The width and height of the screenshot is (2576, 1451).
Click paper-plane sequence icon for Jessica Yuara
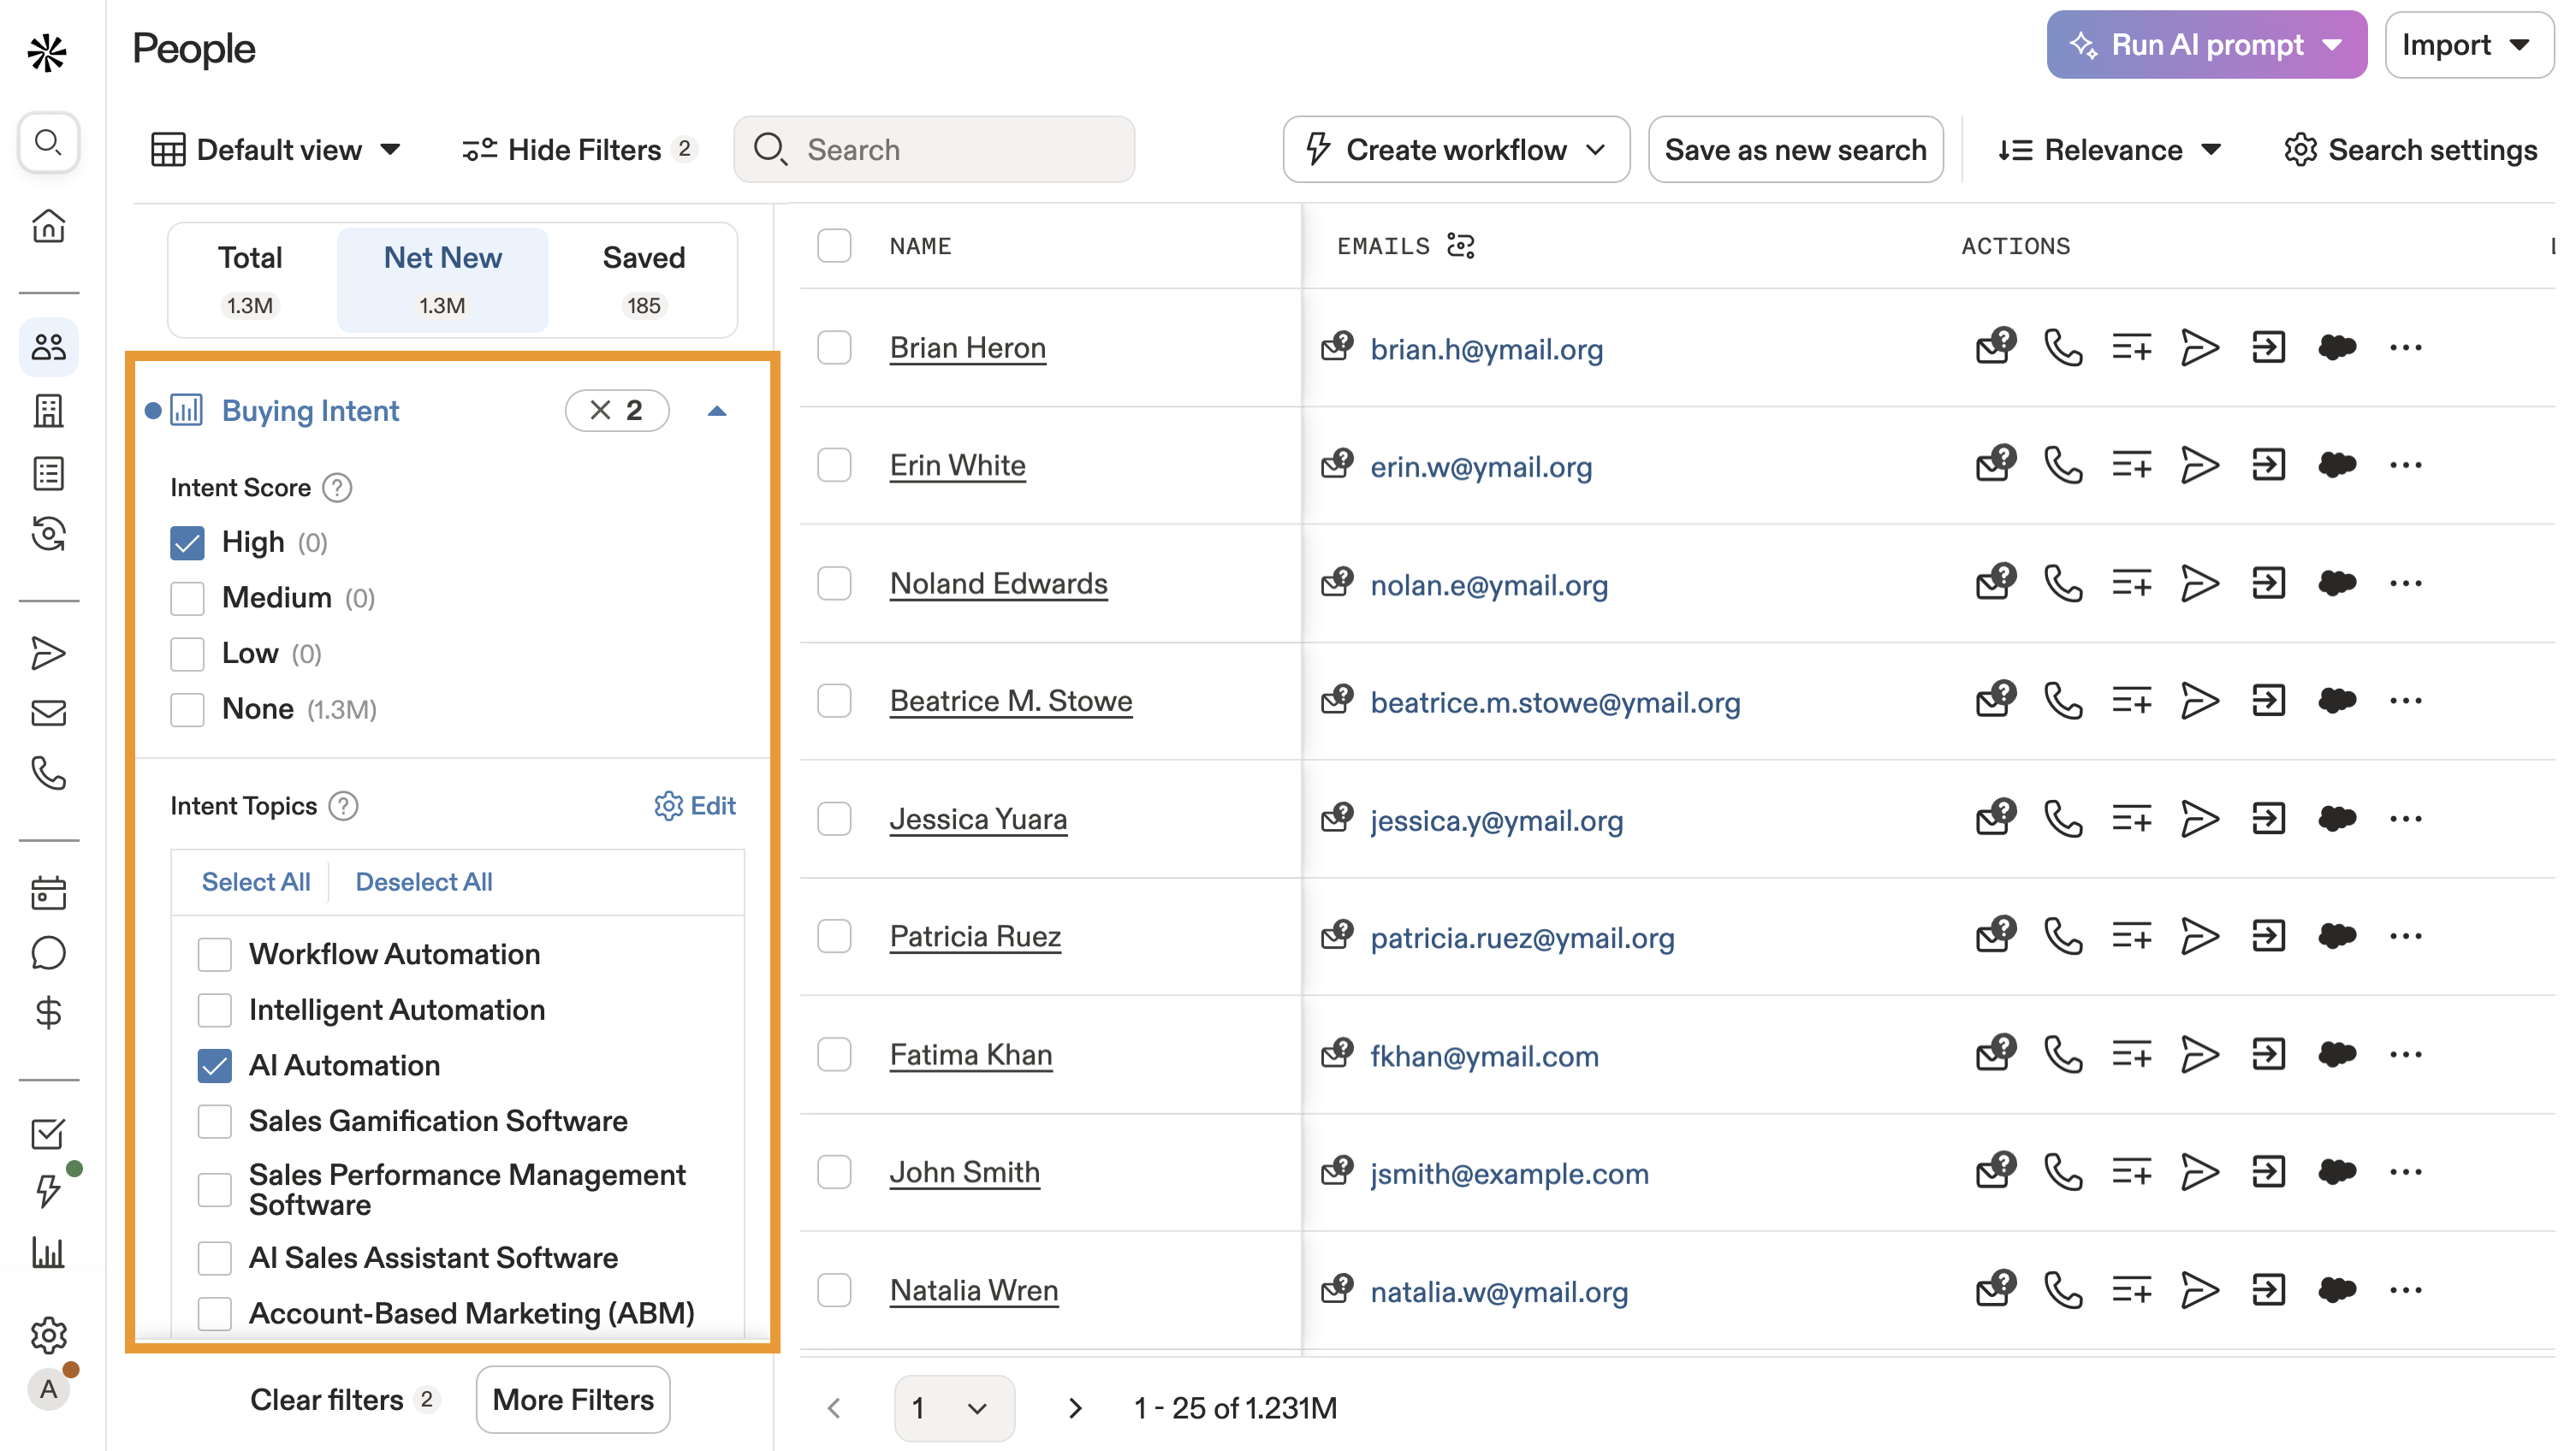(x=2199, y=819)
